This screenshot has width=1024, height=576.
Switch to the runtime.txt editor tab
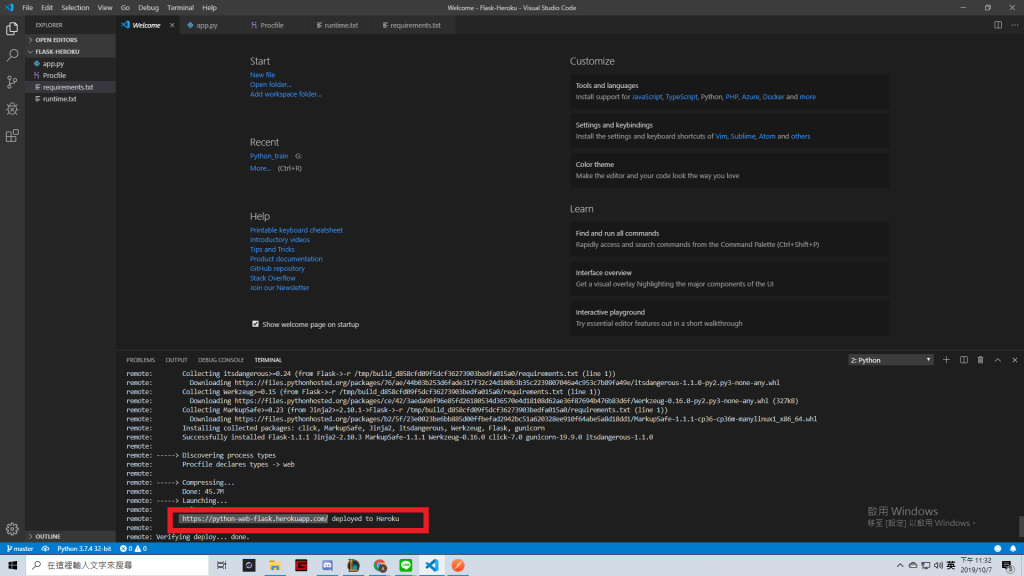[341, 25]
